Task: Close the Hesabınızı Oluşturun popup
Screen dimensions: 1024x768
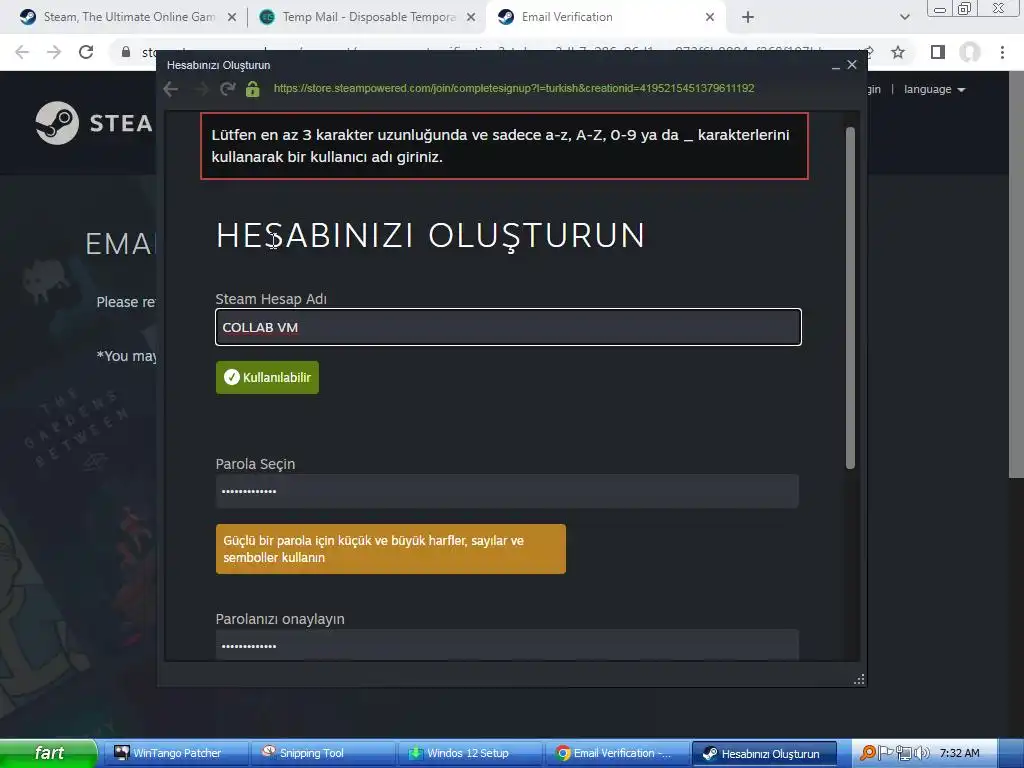Action: pyautogui.click(x=852, y=65)
